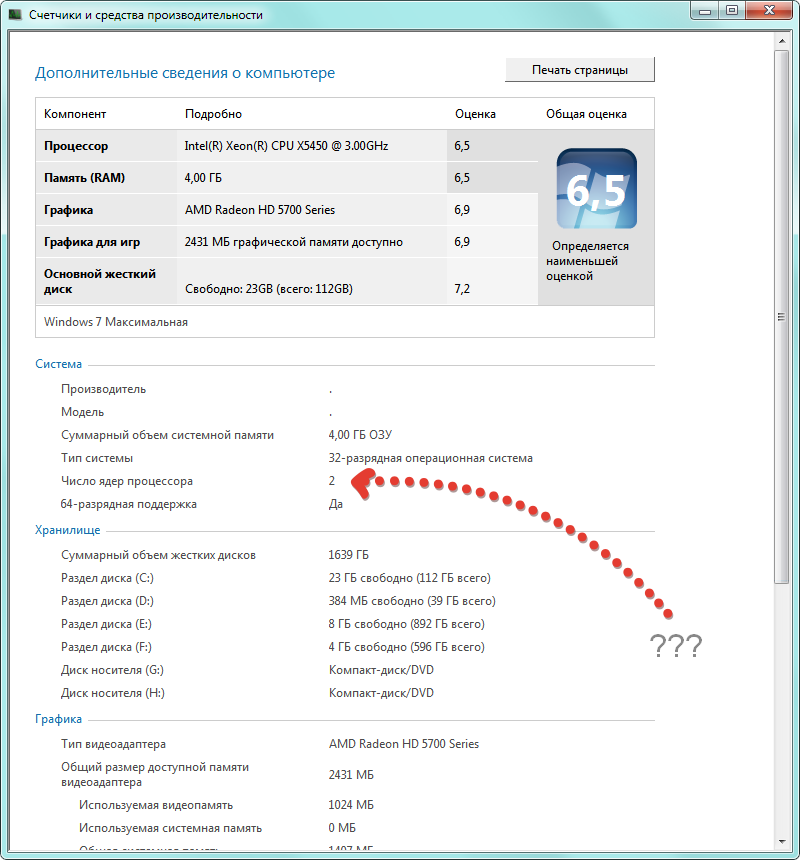Click the 7,2 disk score value
Screen dimensions: 800x860
tap(462, 289)
